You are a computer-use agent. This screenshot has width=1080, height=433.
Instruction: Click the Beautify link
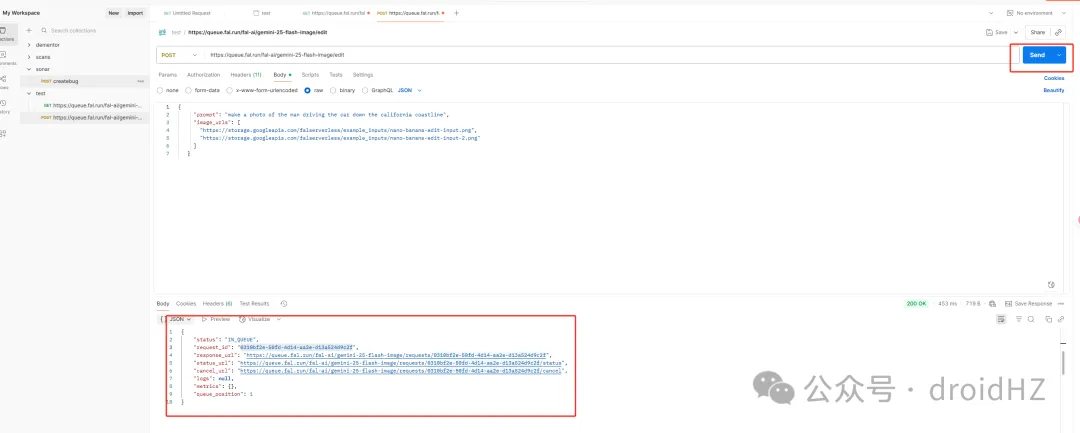tap(1054, 90)
